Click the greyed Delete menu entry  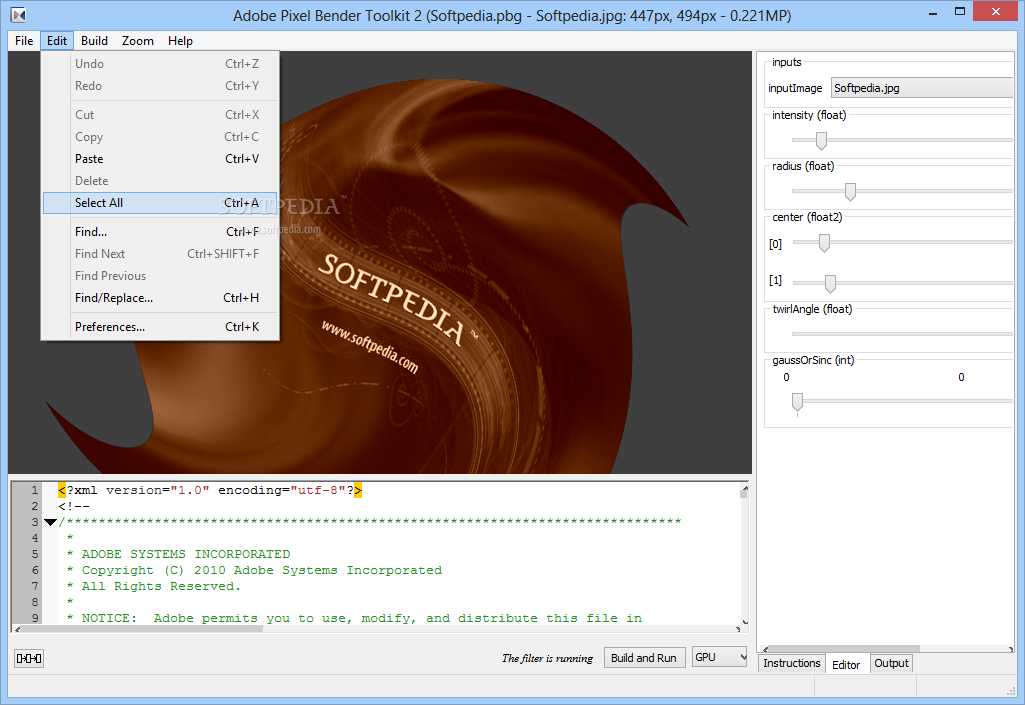coord(160,181)
